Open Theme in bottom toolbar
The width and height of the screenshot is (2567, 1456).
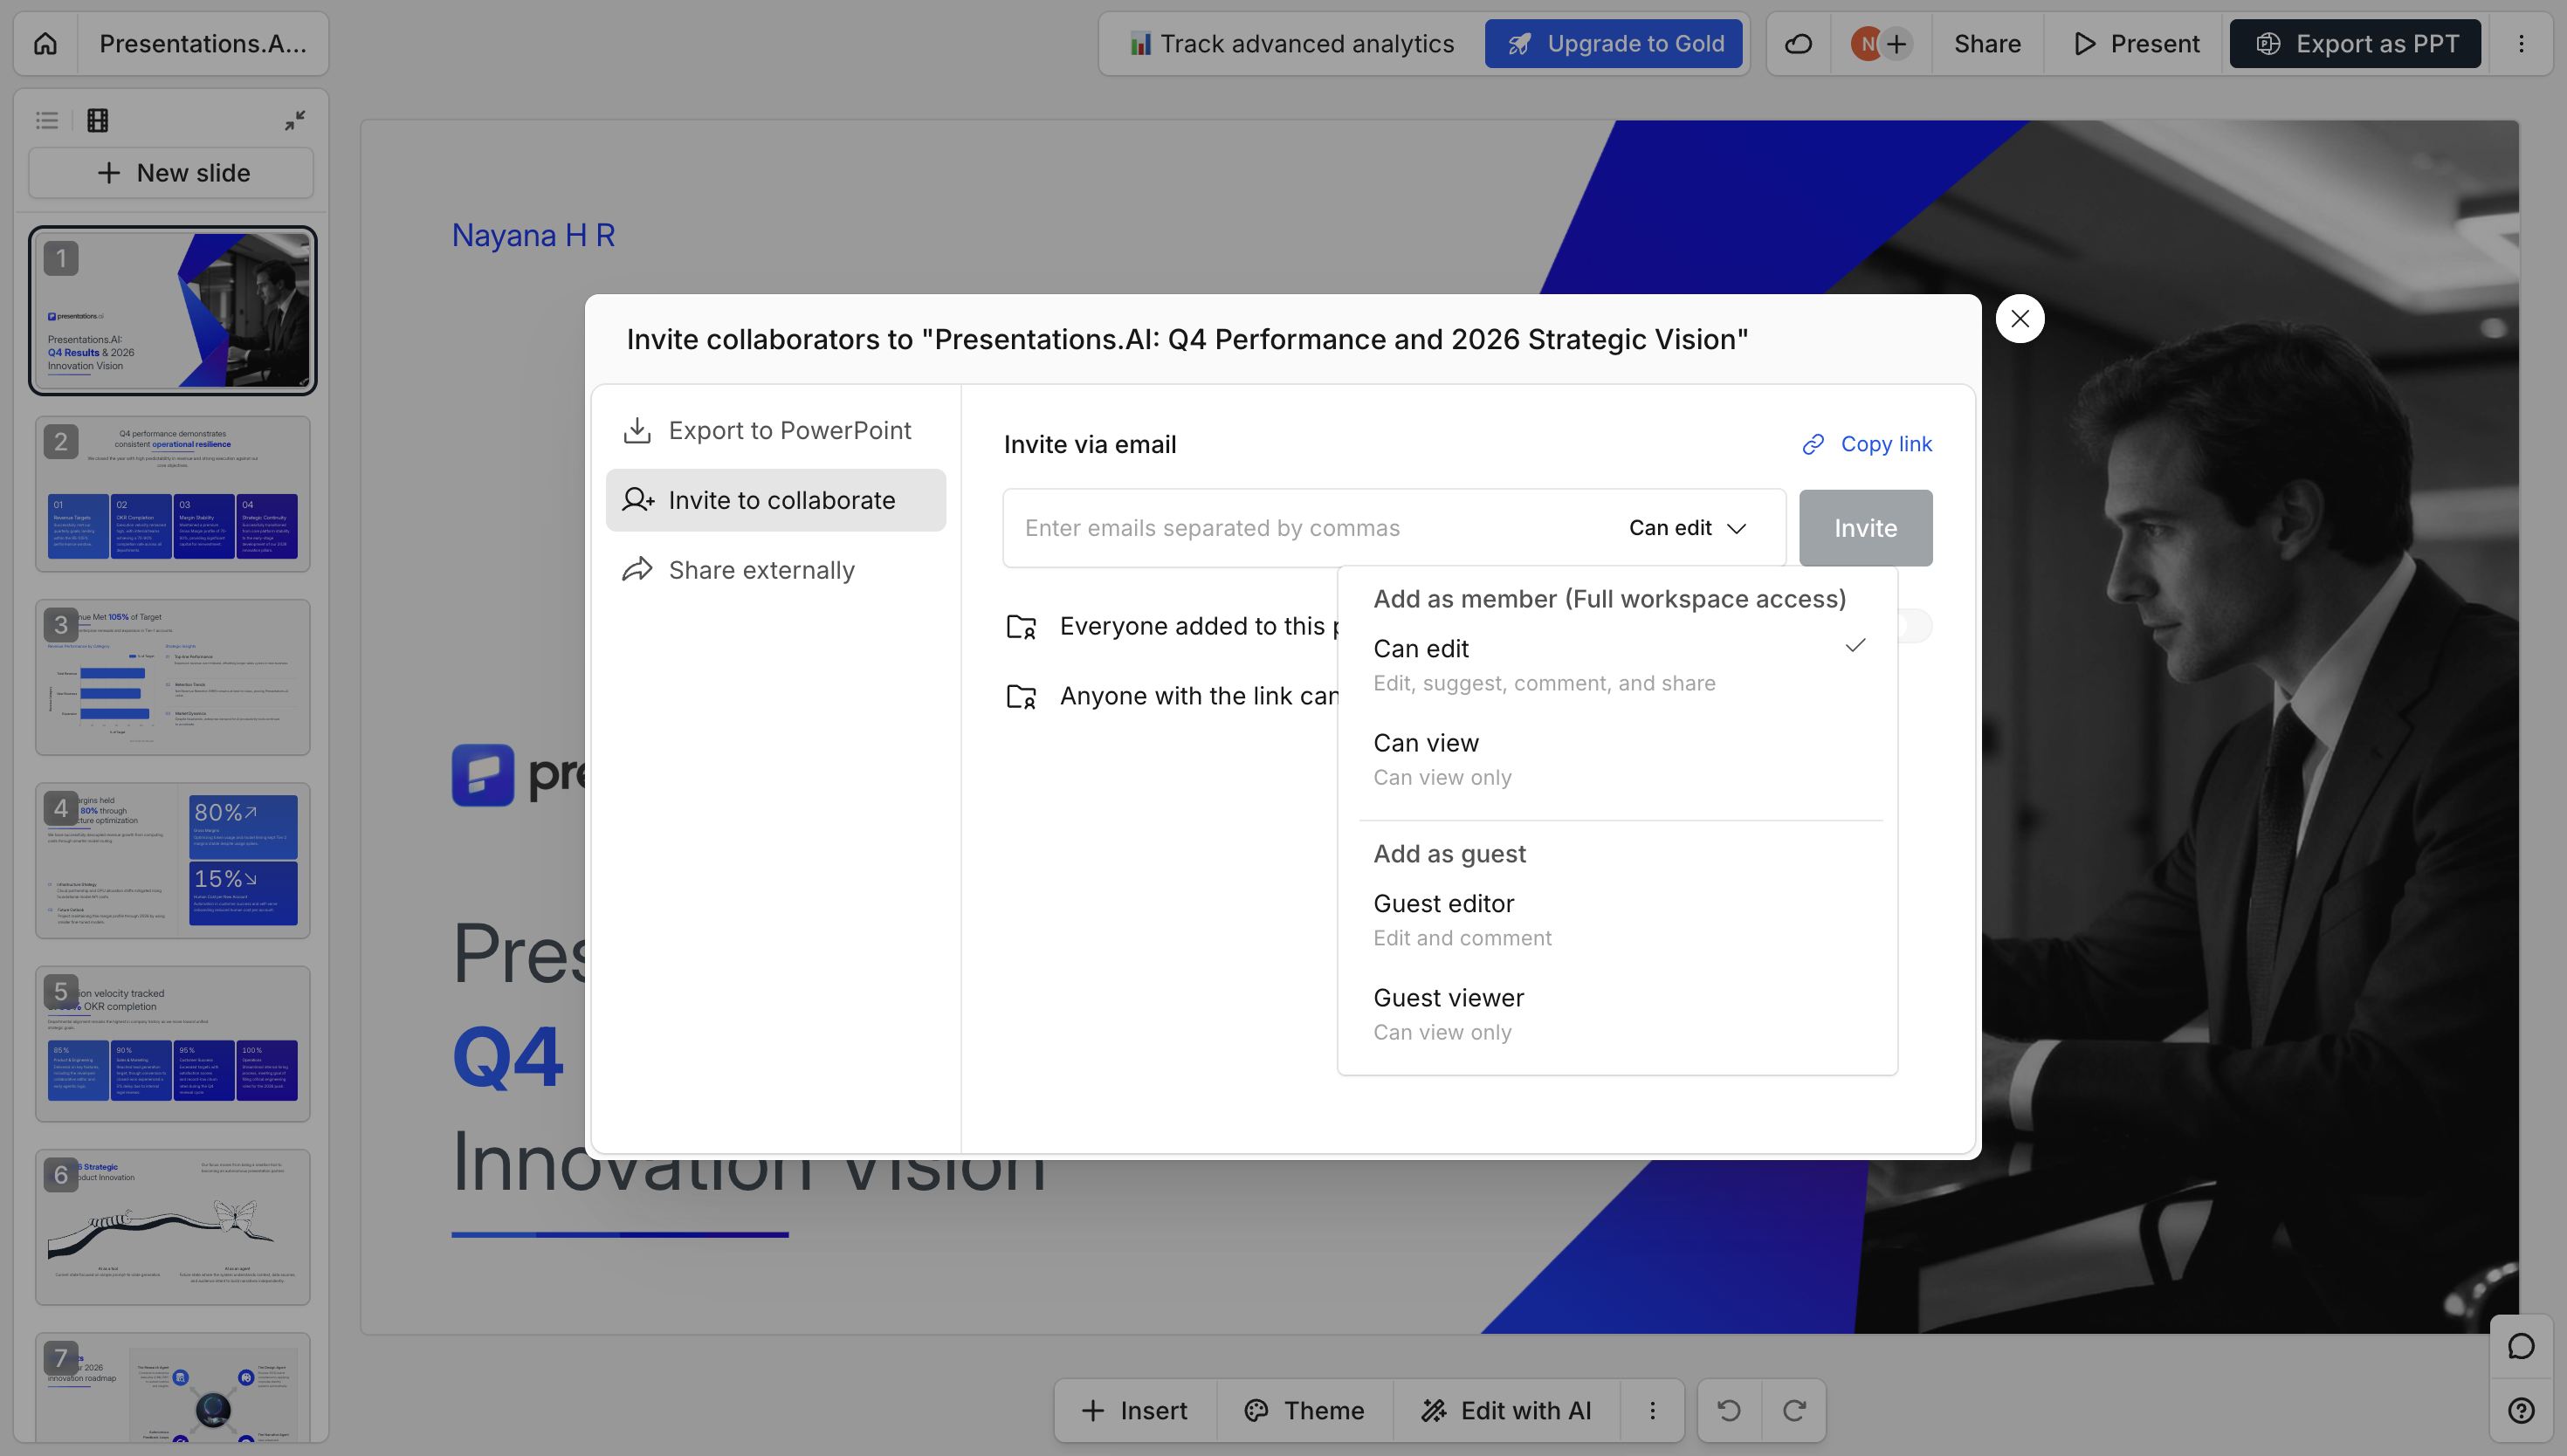pyautogui.click(x=1304, y=1410)
